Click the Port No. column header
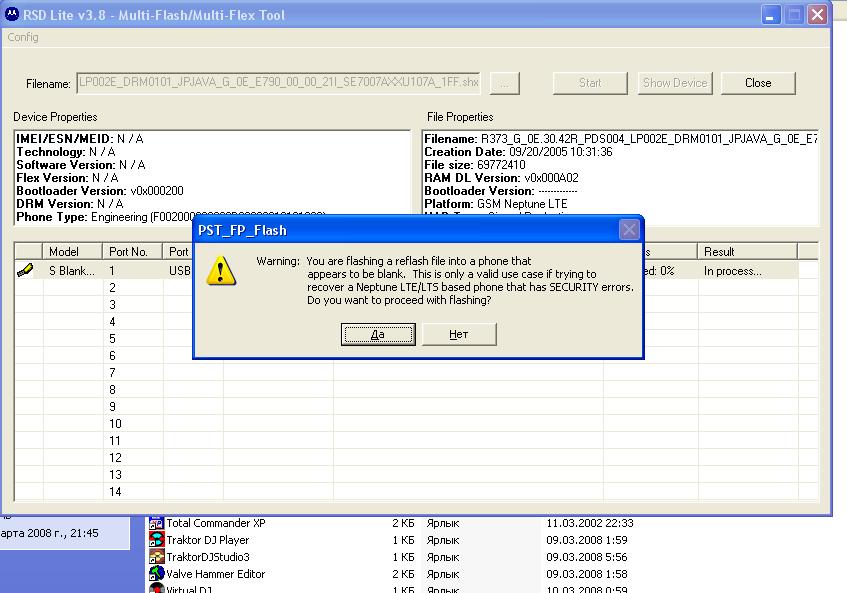 point(132,252)
